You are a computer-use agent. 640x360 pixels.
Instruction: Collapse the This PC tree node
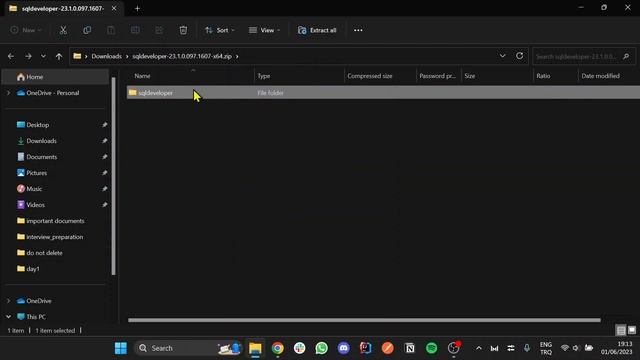tap(9, 317)
